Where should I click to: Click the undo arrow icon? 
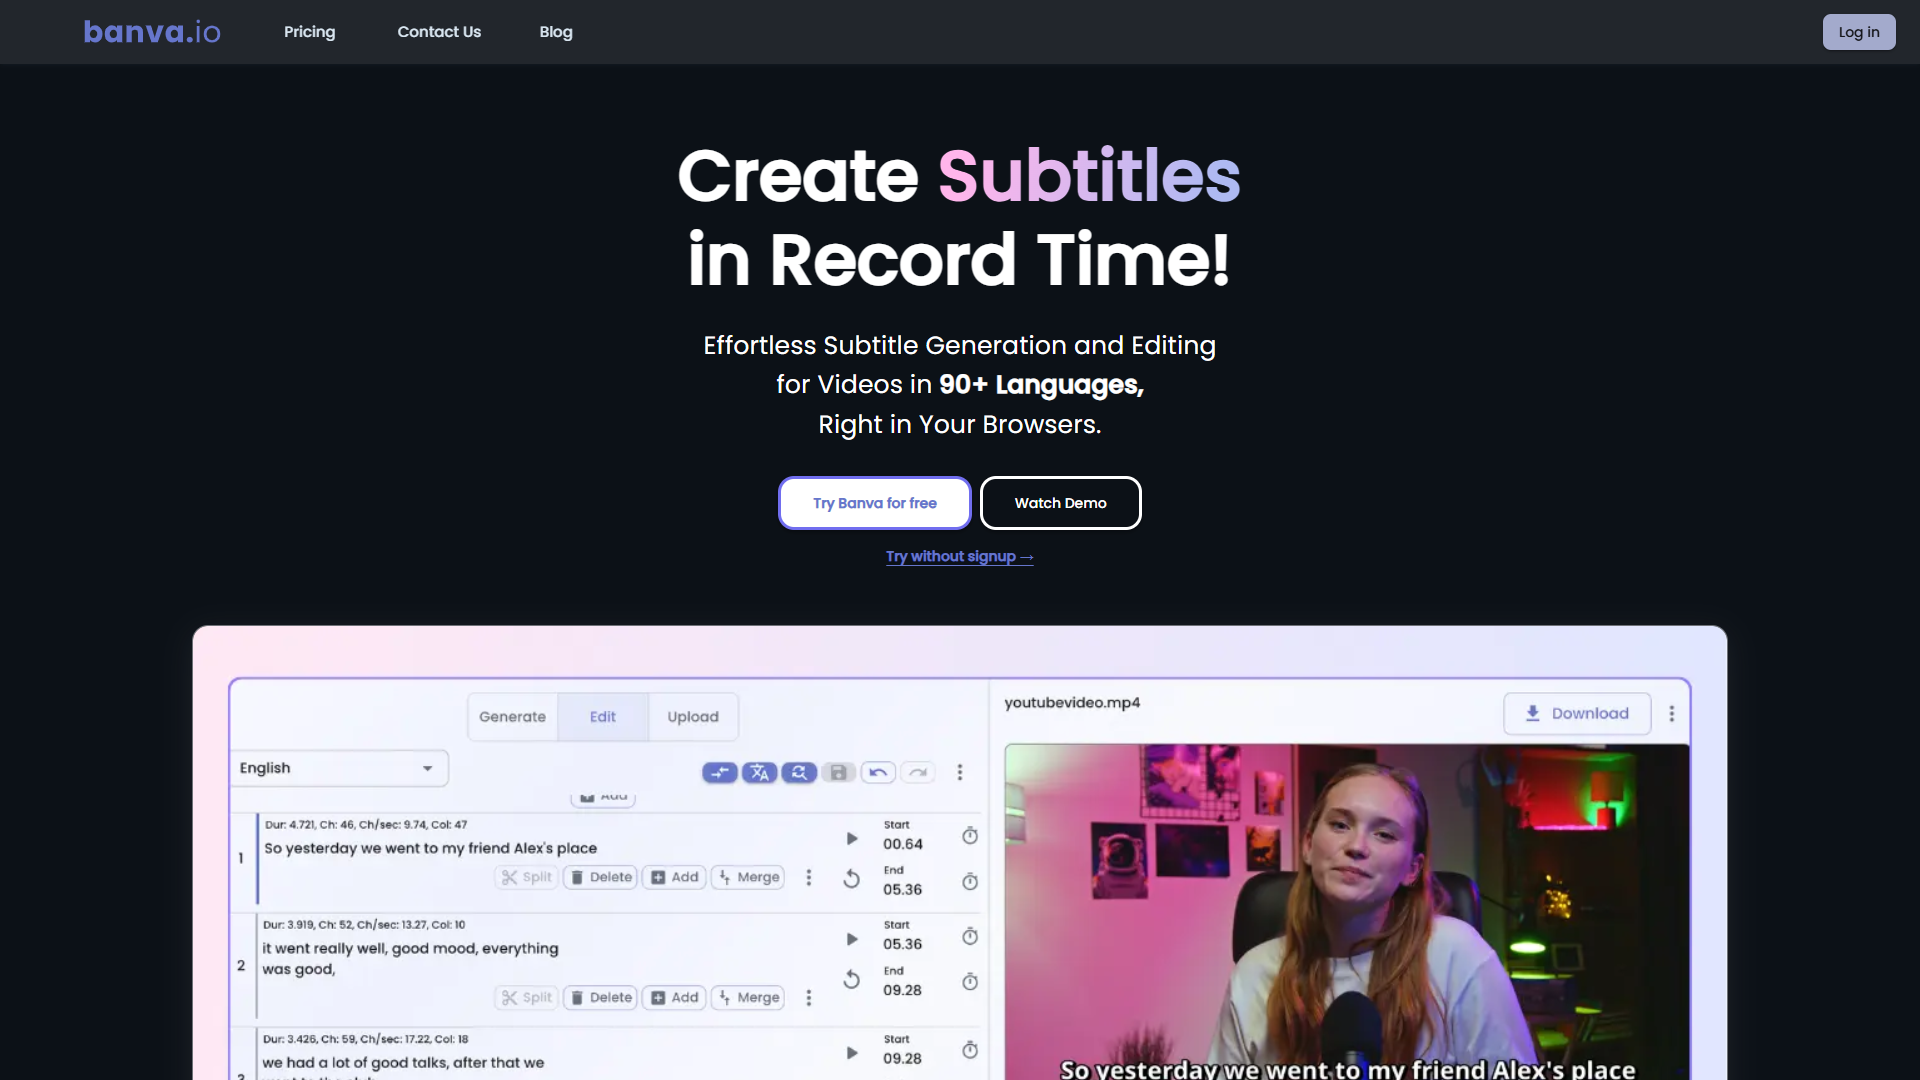point(878,772)
